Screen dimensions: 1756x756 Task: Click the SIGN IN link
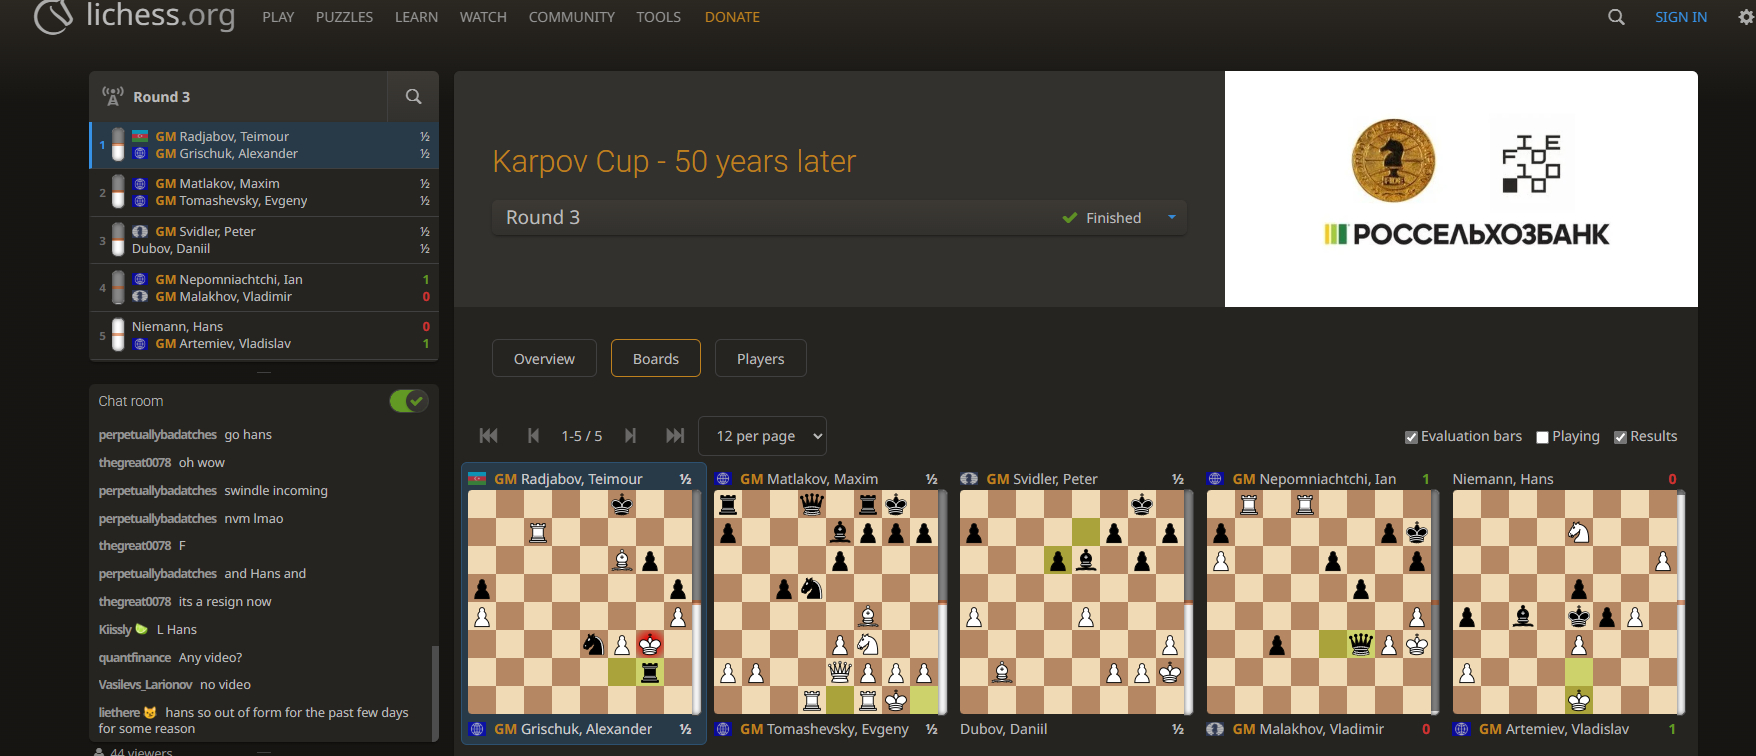pyautogui.click(x=1680, y=17)
